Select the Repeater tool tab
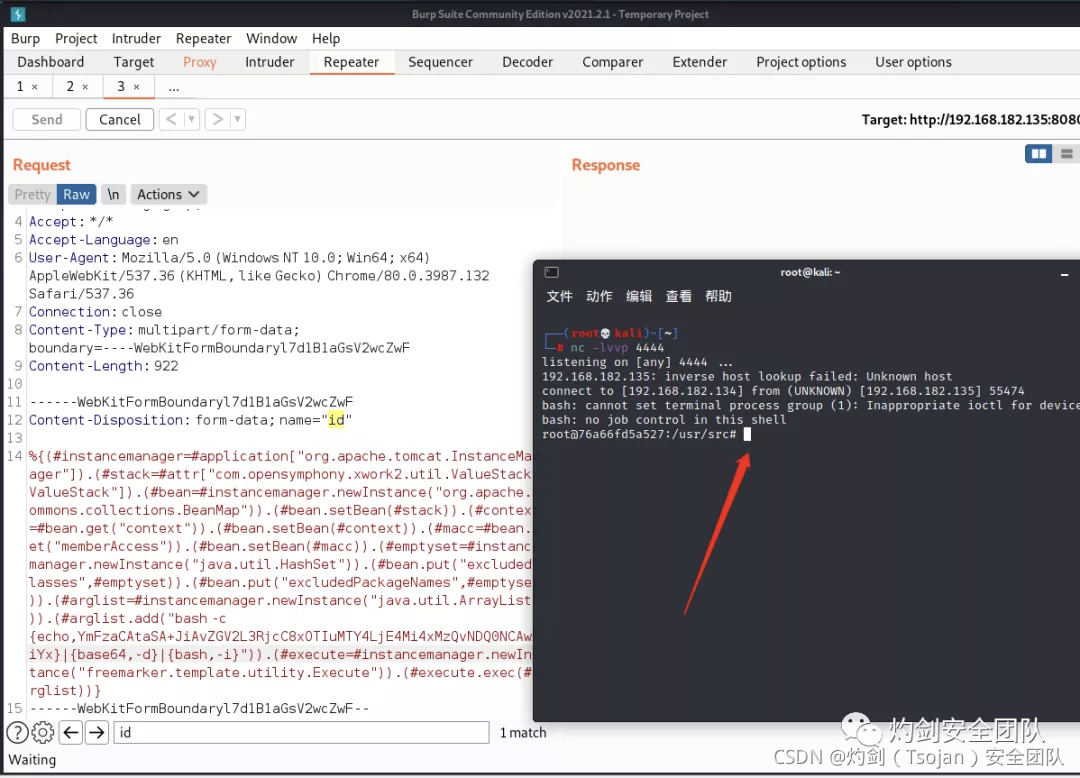This screenshot has width=1080, height=778. [351, 62]
